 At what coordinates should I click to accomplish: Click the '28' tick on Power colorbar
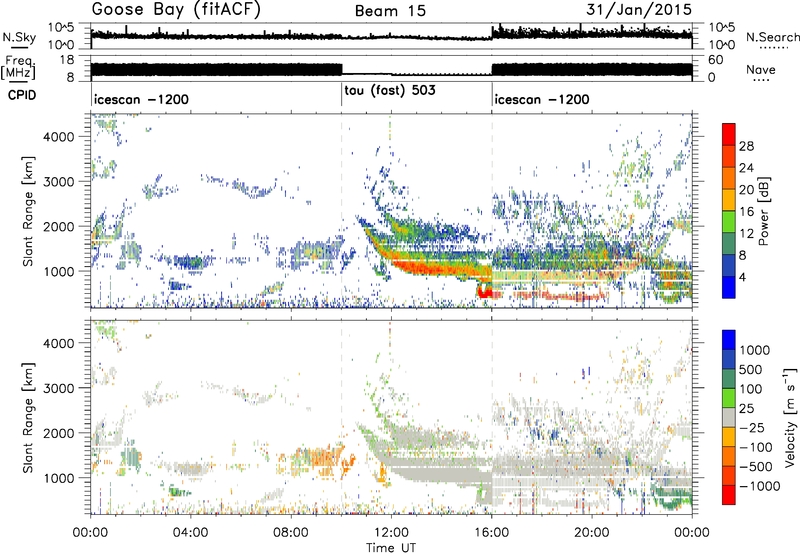[x=746, y=146]
